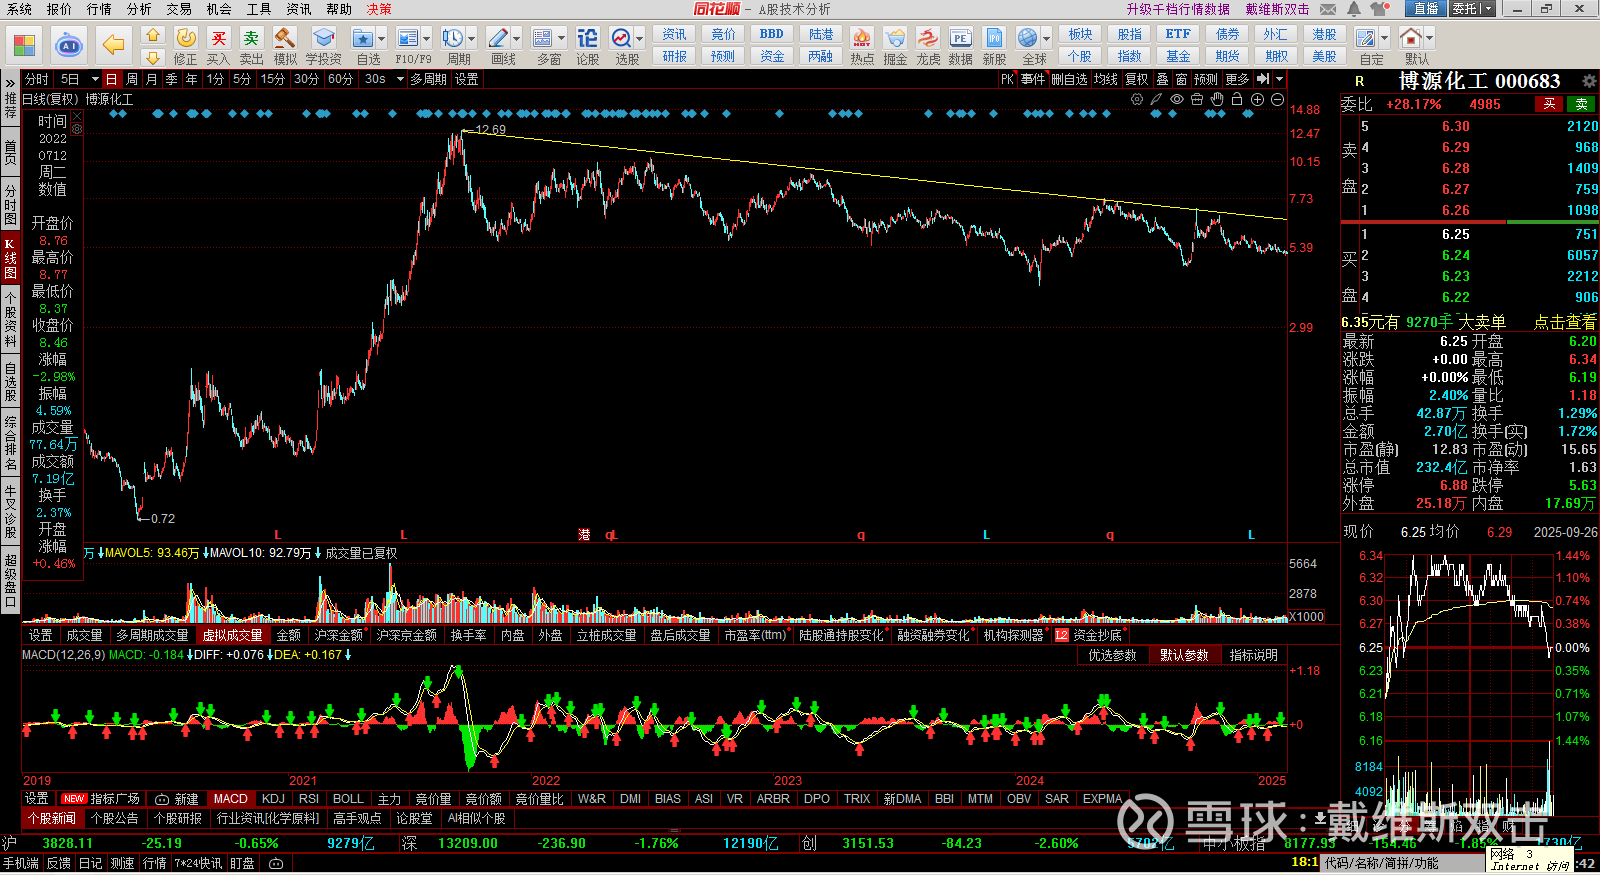
Task: Click the four-color home grid icon
Action: point(24,45)
